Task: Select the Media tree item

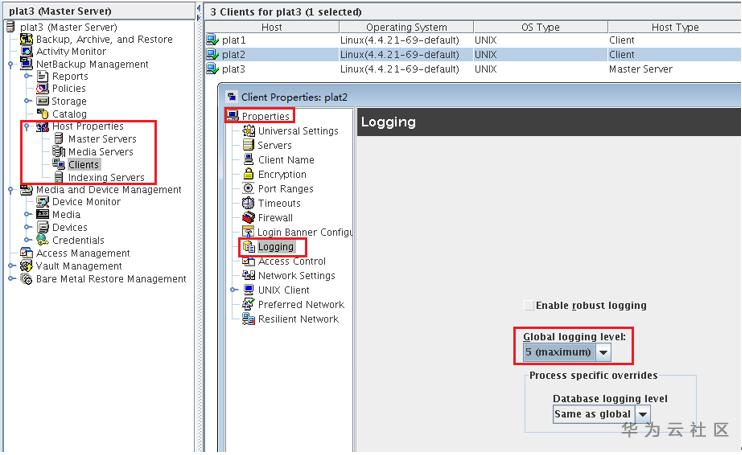Action: click(66, 214)
